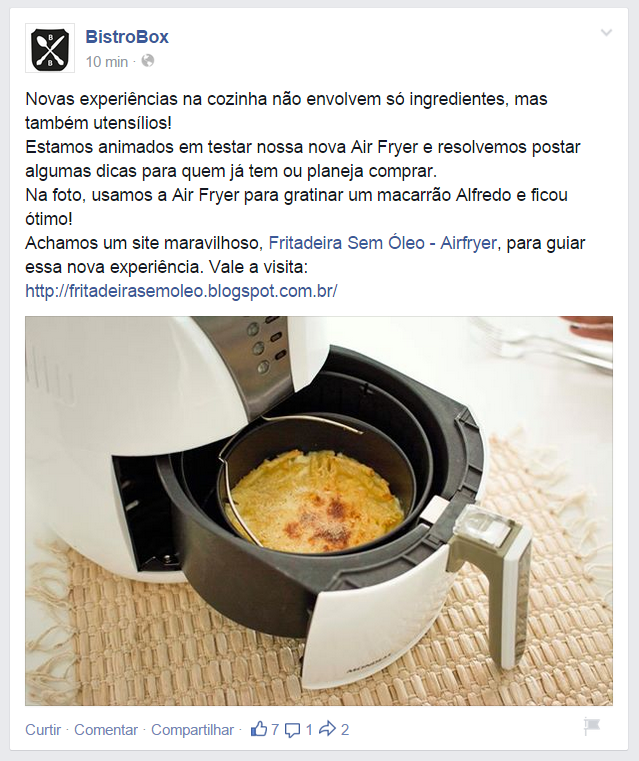The height and width of the screenshot is (761, 639).
Task: Click the comment bubble count icon
Action: [x=292, y=730]
